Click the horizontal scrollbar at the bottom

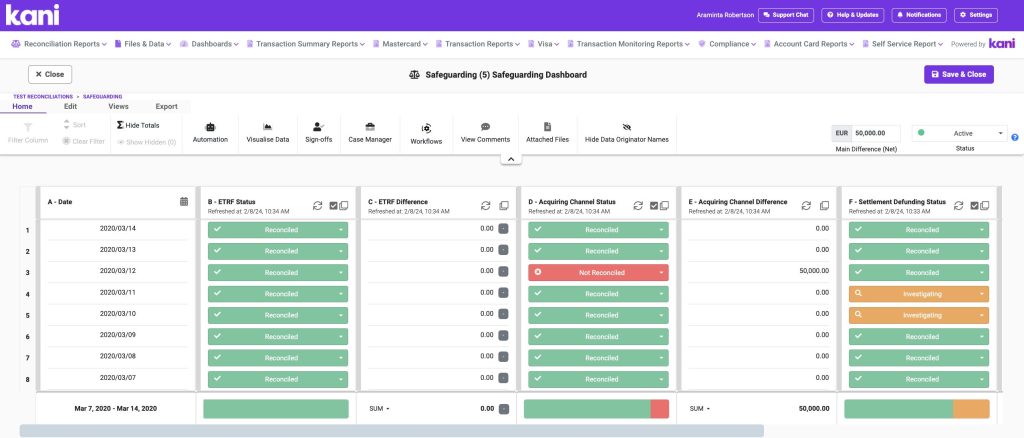click(390, 431)
